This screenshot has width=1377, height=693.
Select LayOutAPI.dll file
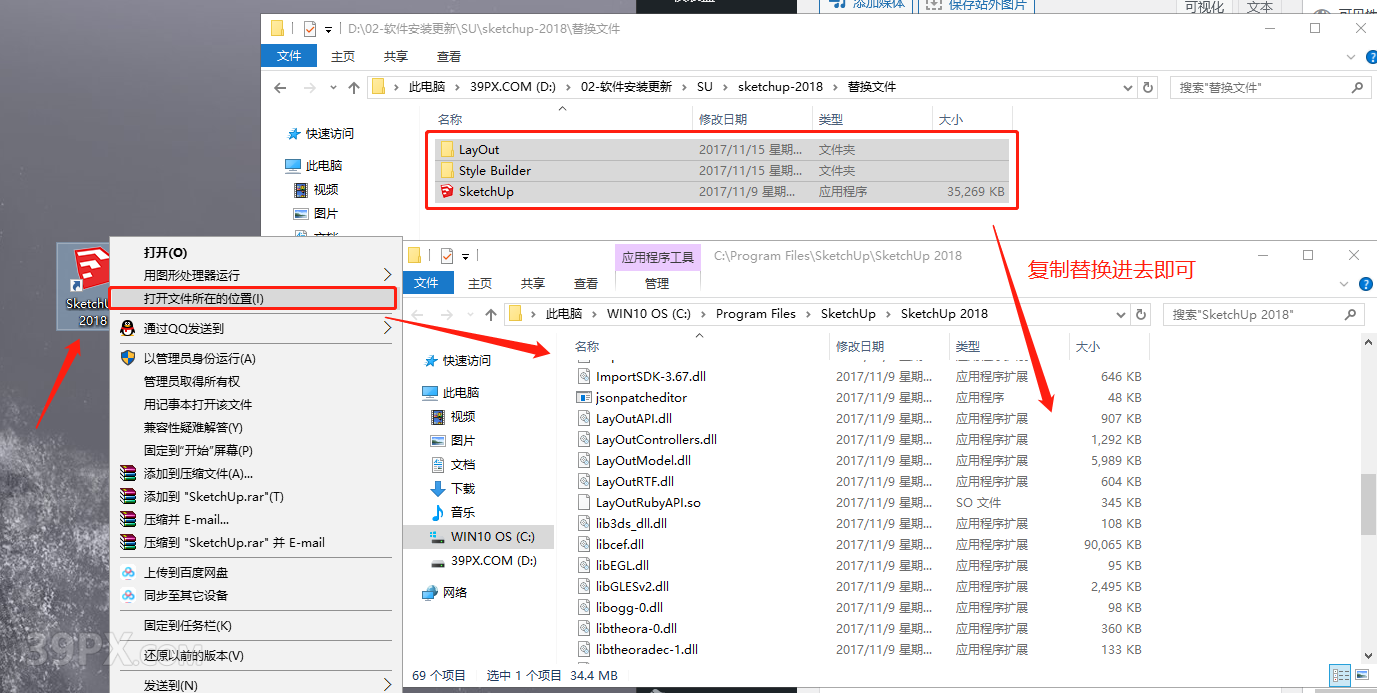[x=634, y=419]
